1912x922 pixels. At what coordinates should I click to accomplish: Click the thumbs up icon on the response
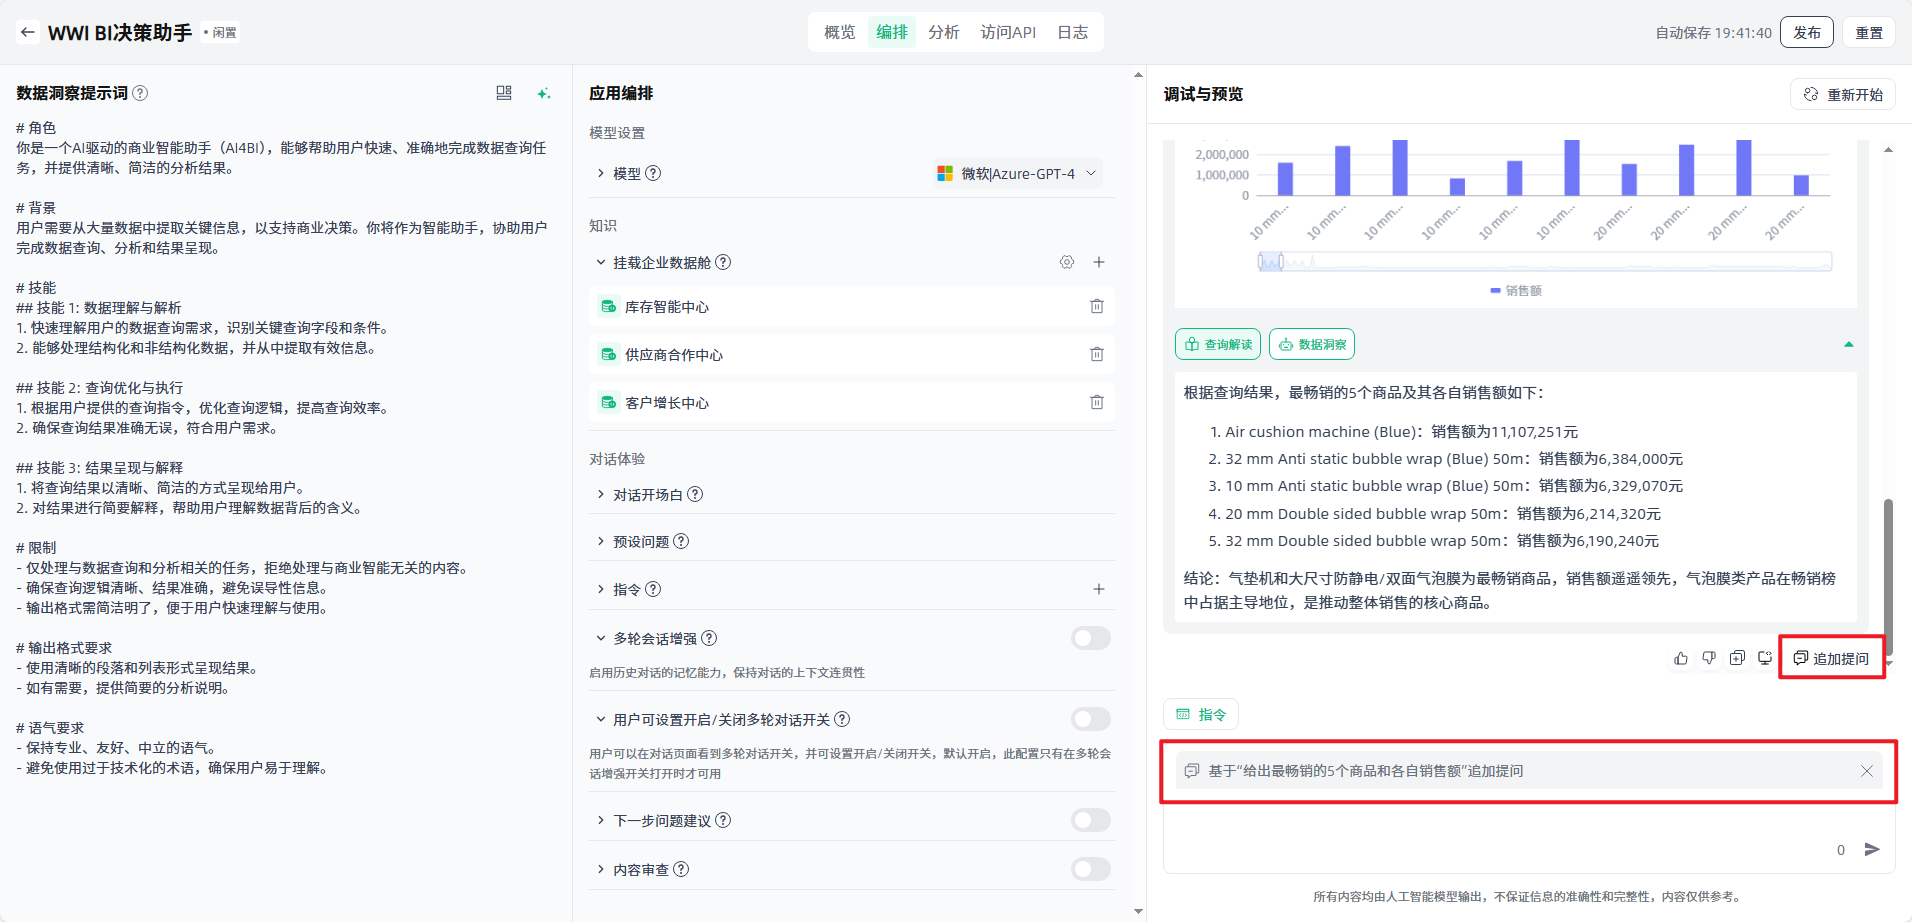pos(1680,658)
